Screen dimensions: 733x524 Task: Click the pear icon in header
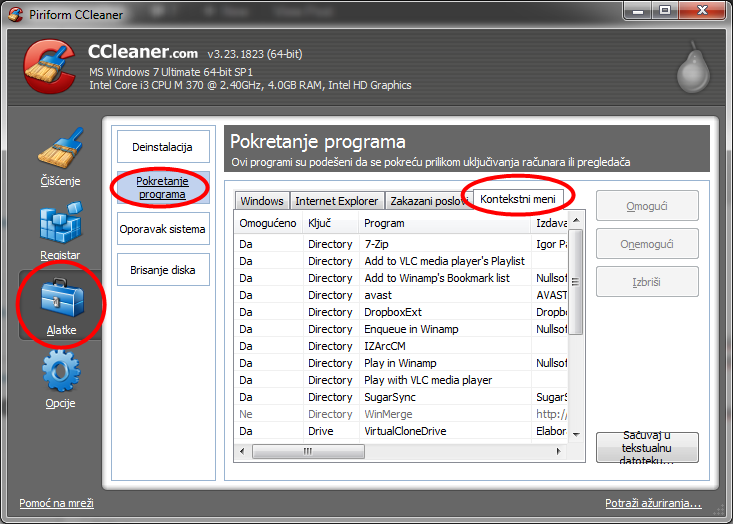tap(694, 67)
